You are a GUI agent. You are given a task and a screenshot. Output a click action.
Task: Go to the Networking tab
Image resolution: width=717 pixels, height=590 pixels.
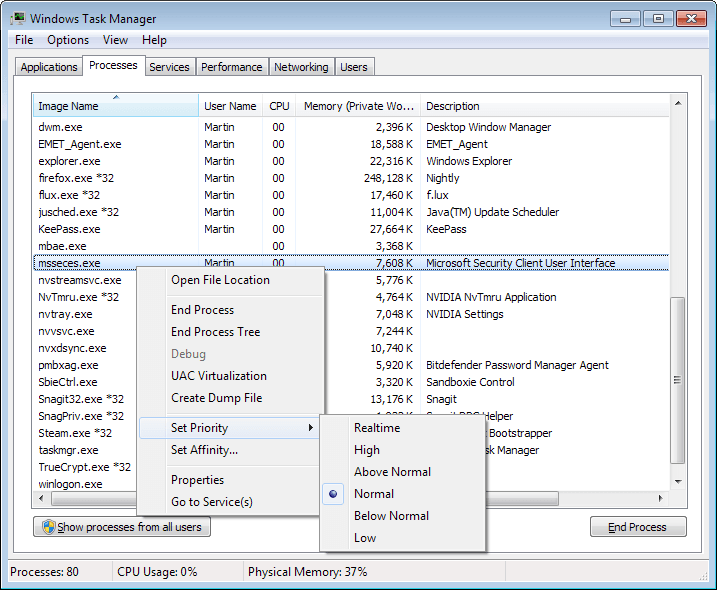tap(301, 67)
